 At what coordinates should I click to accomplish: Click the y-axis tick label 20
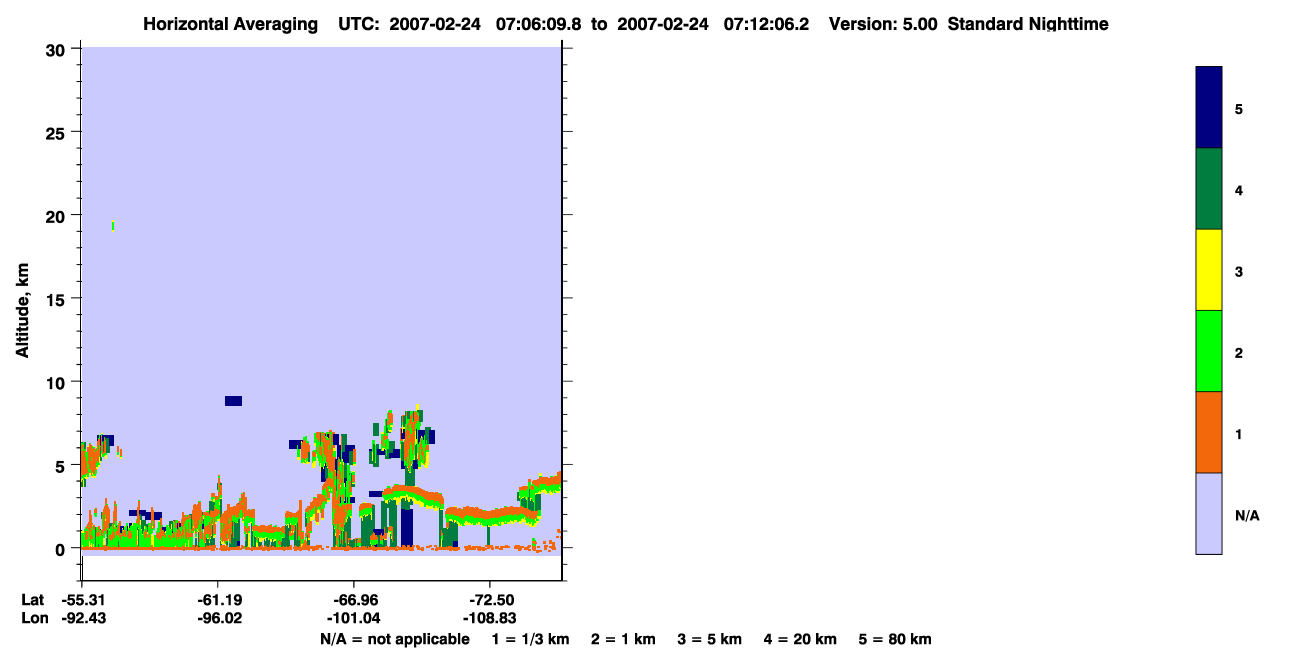[58, 215]
